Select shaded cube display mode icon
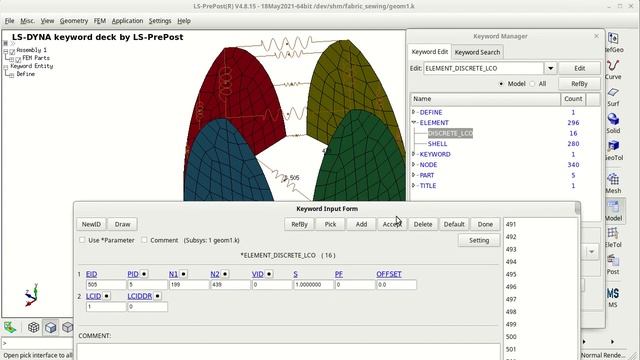The height and width of the screenshot is (360, 640). click(x=51, y=327)
